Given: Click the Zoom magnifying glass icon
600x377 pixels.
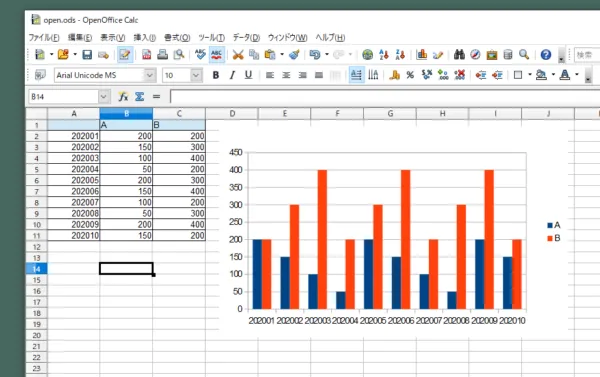Looking at the screenshot, I should pyautogui.click(x=524, y=55).
